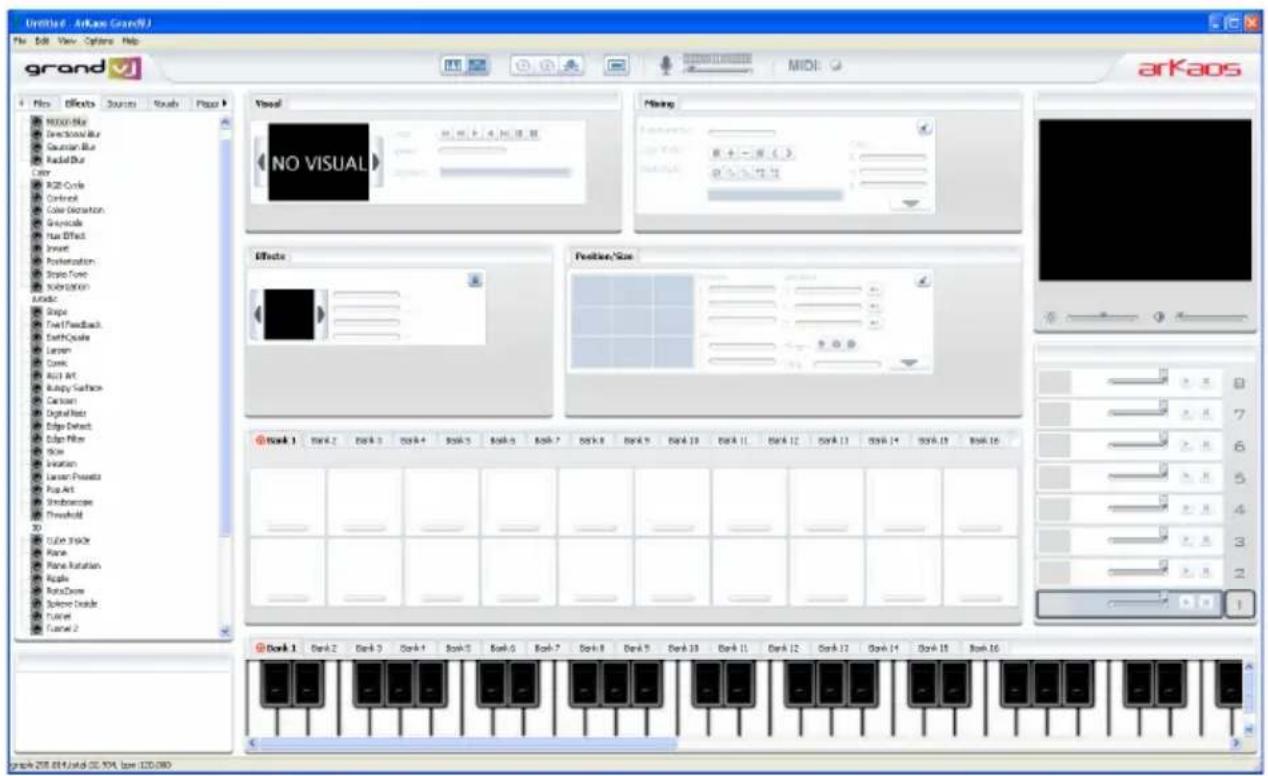1268x776 pixels.
Task: Click the Ripple effect icon
Action: click(x=38, y=579)
